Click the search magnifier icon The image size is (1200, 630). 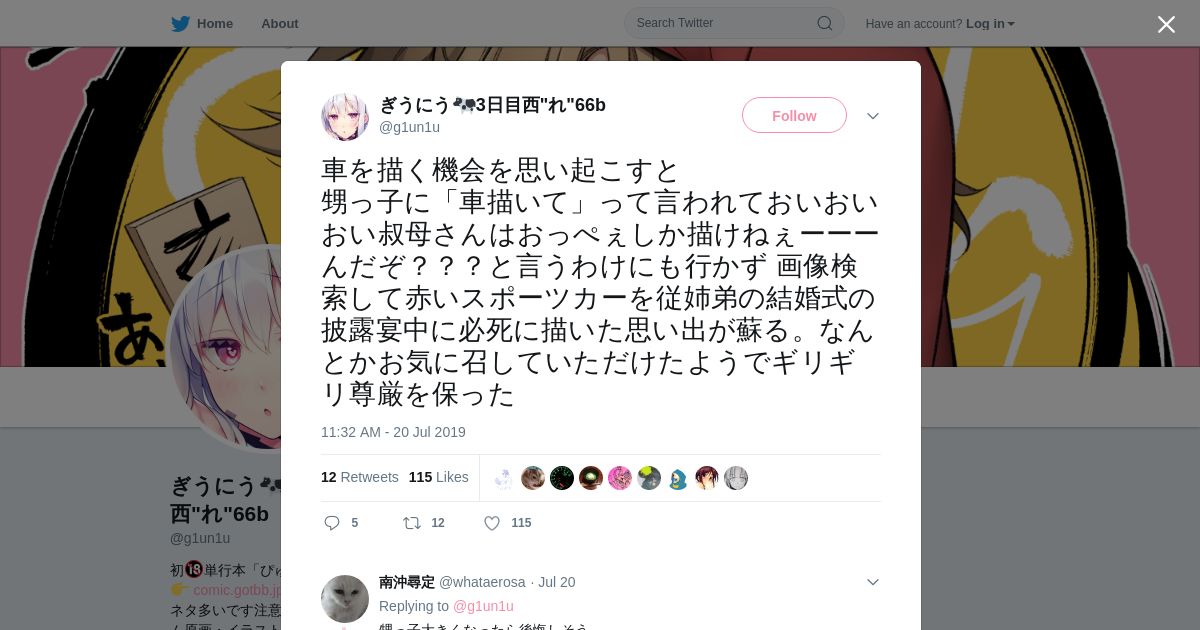click(x=825, y=23)
